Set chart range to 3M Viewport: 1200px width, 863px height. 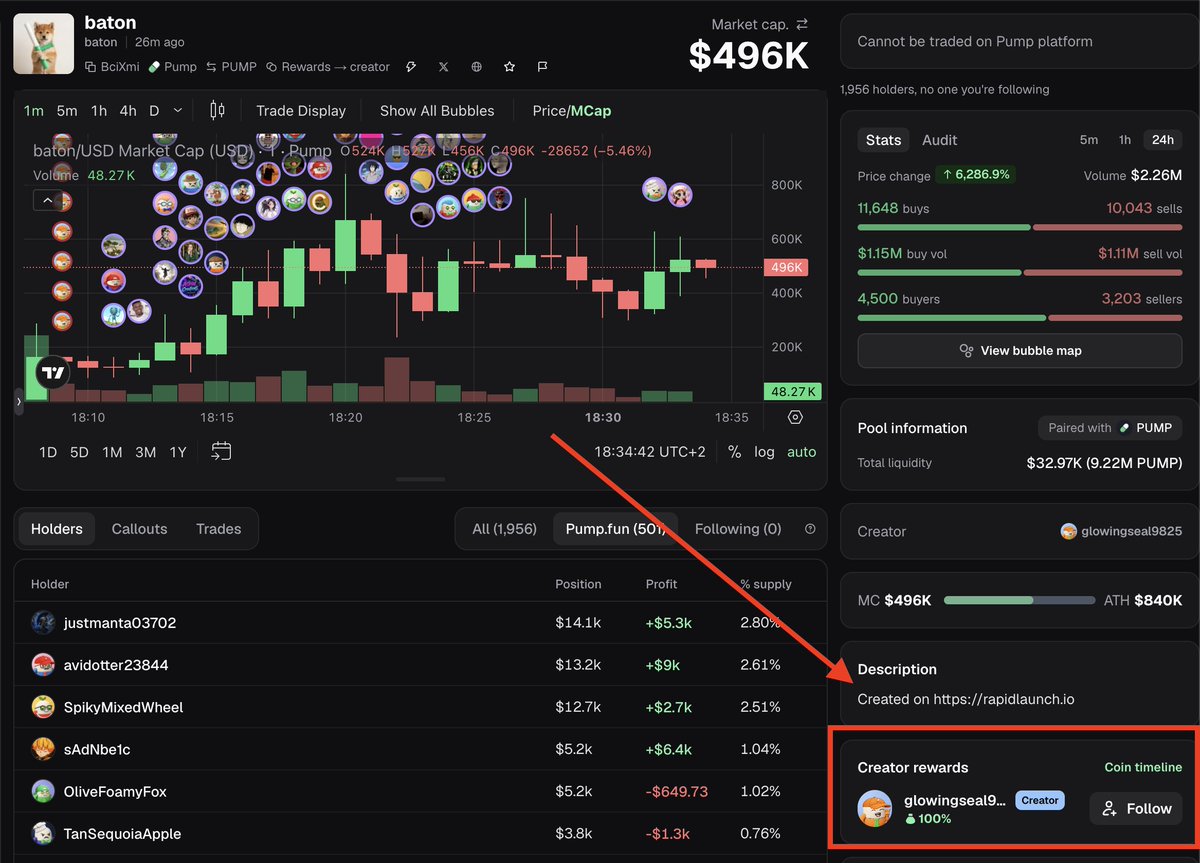click(x=145, y=452)
